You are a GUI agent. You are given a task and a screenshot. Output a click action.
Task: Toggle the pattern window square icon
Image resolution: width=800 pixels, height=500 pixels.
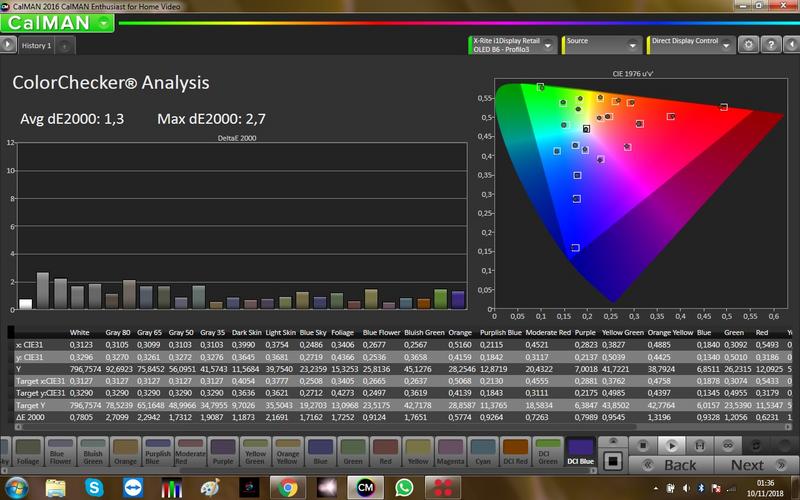point(613,461)
